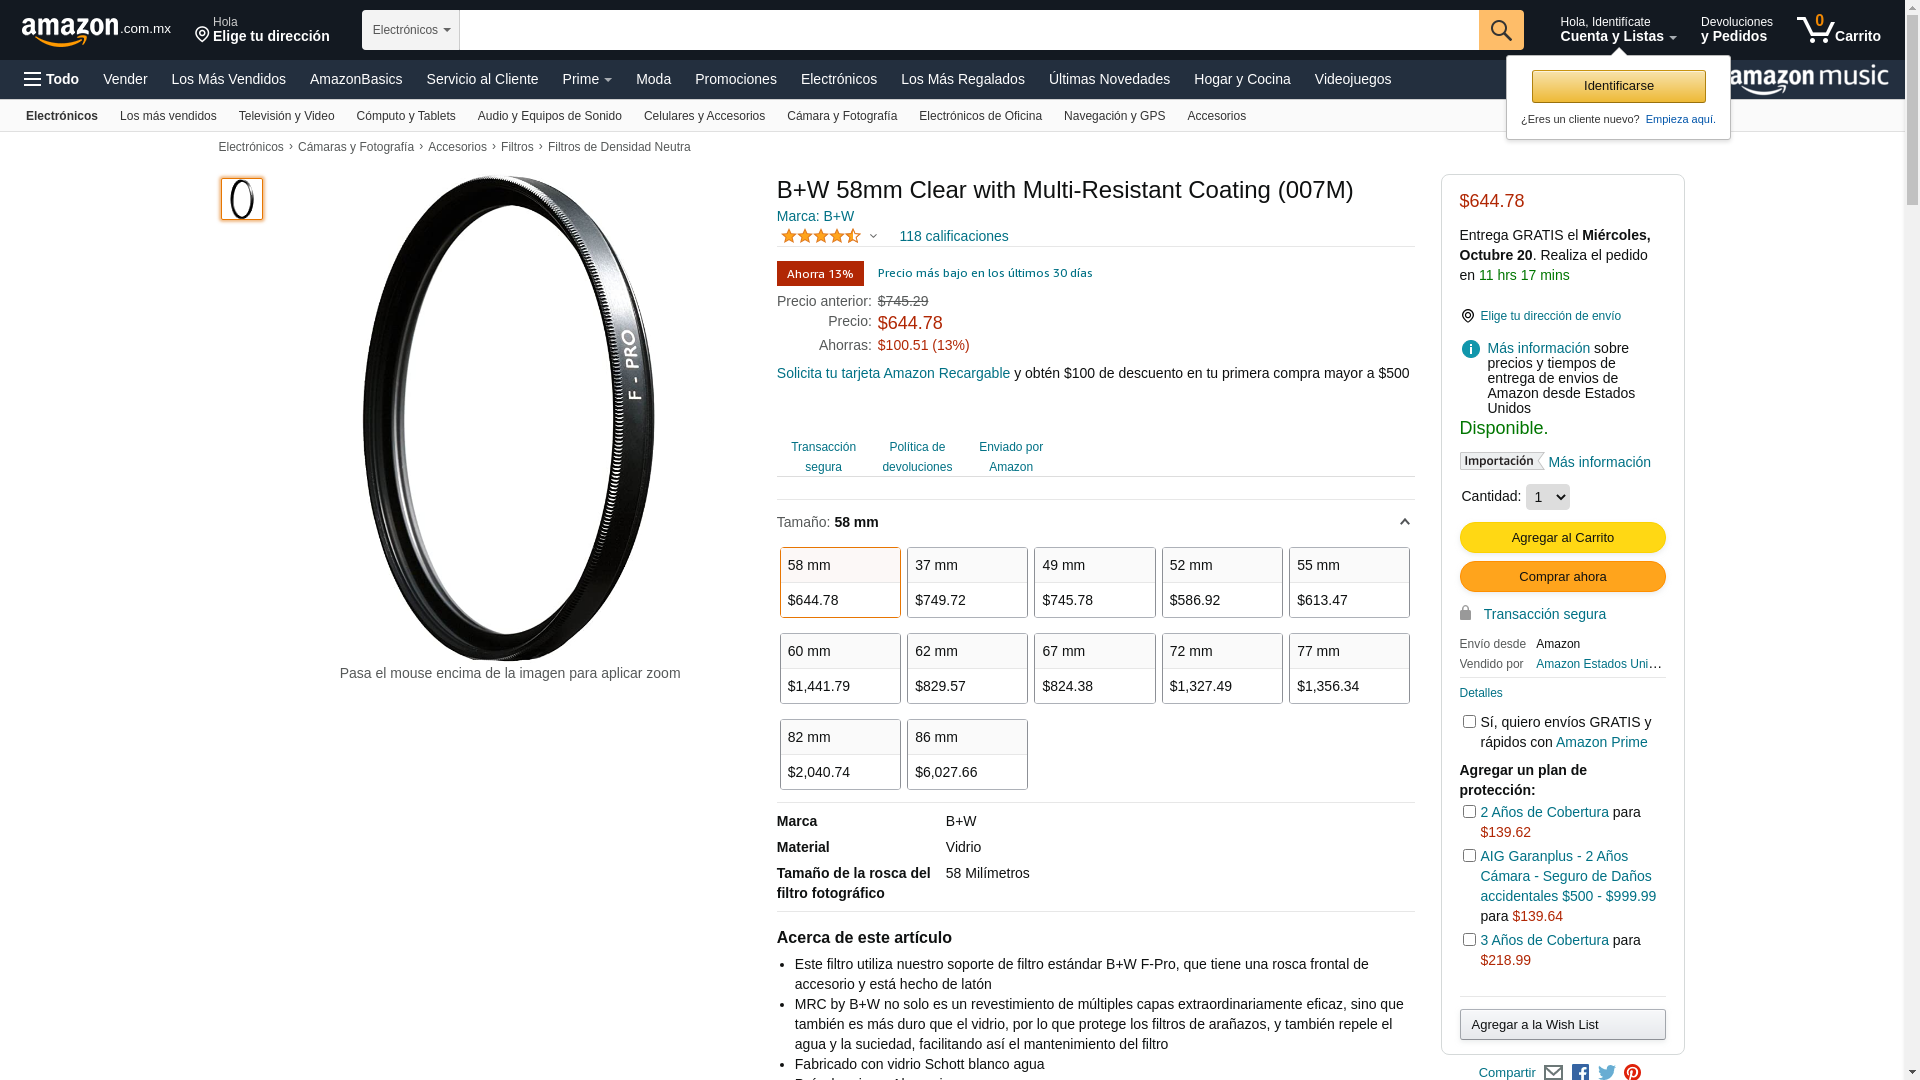The height and width of the screenshot is (1080, 1920).
Task: Open the Filtros breadcrumb category
Action: (517, 147)
